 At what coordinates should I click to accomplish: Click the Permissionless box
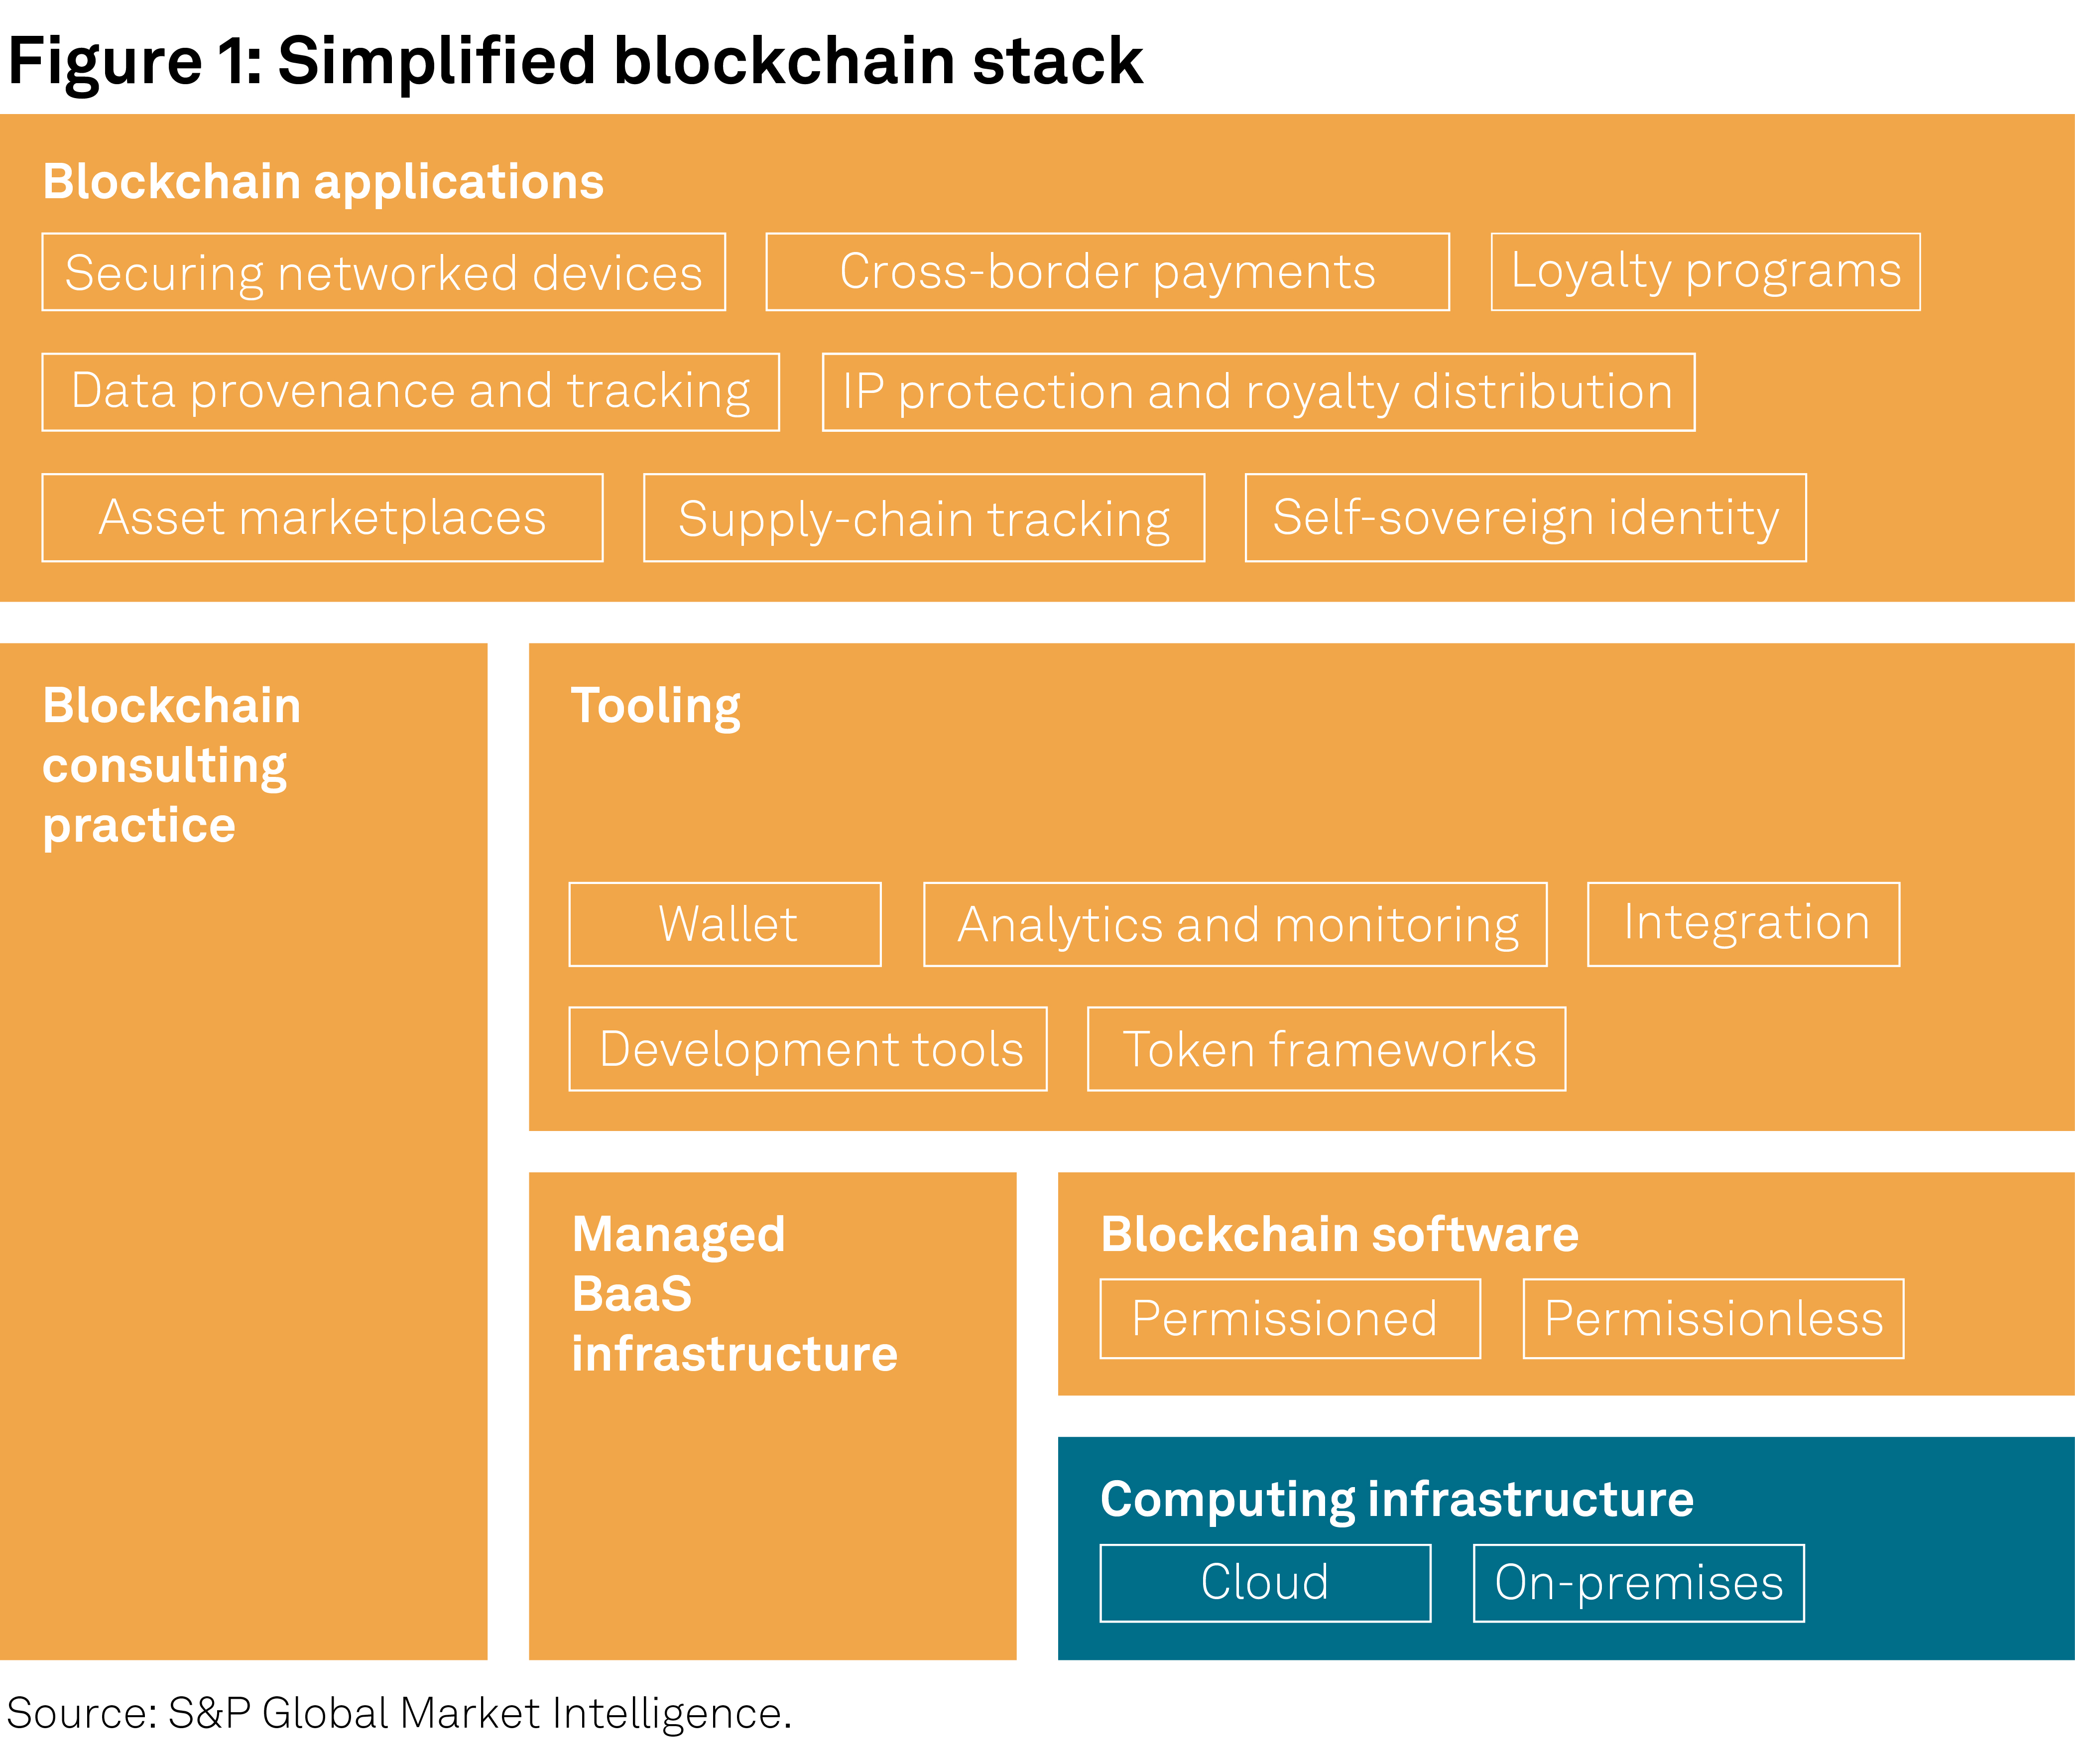[1713, 1319]
